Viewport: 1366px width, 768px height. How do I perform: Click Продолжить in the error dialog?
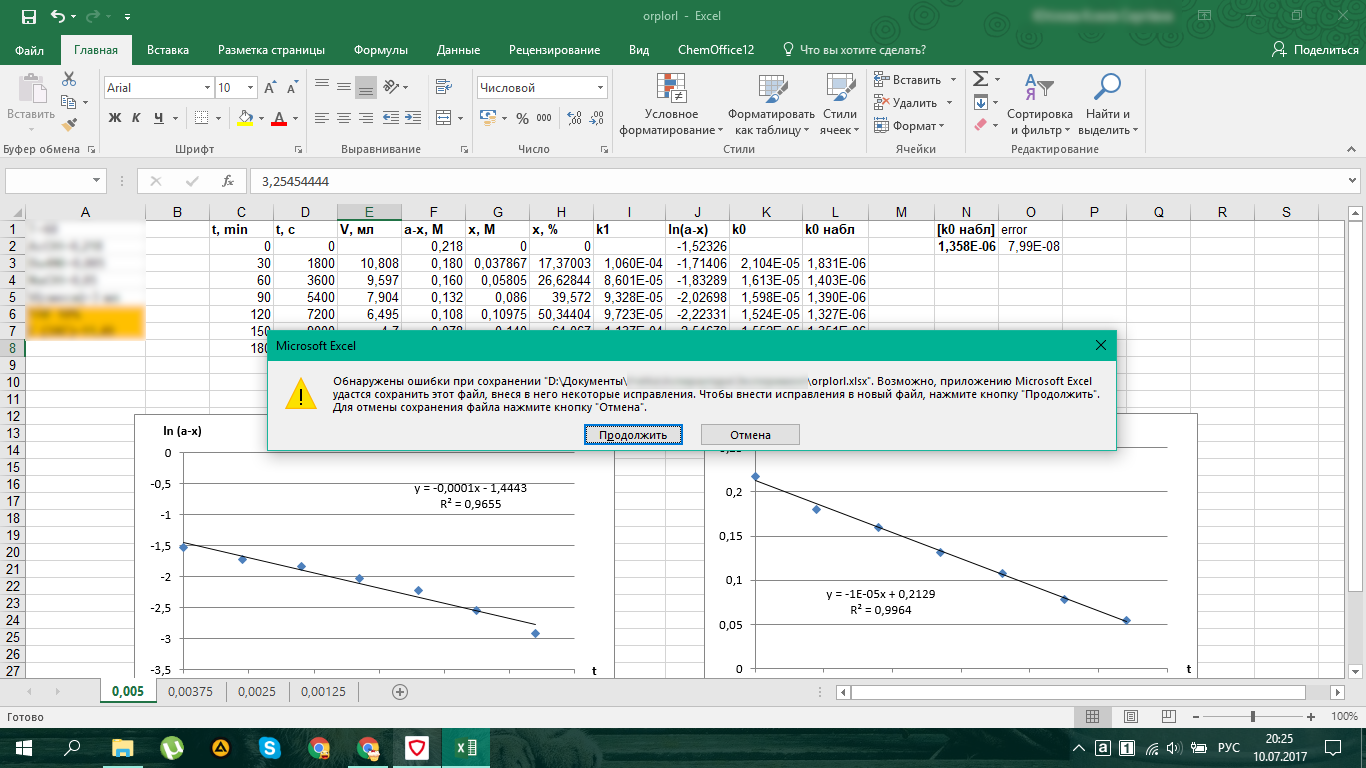click(x=633, y=434)
